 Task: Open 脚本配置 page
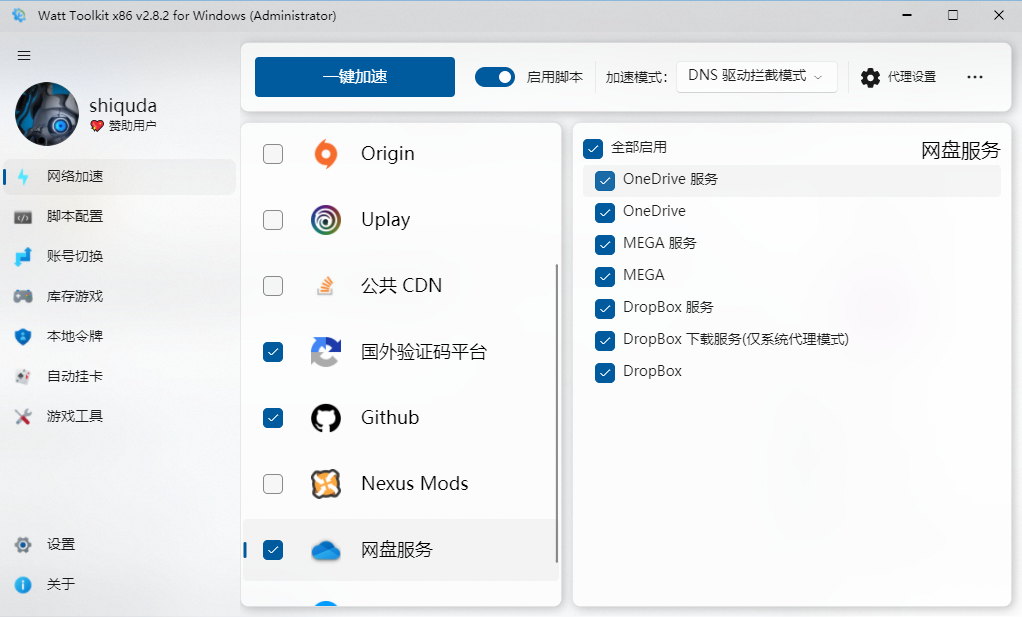(x=75, y=216)
